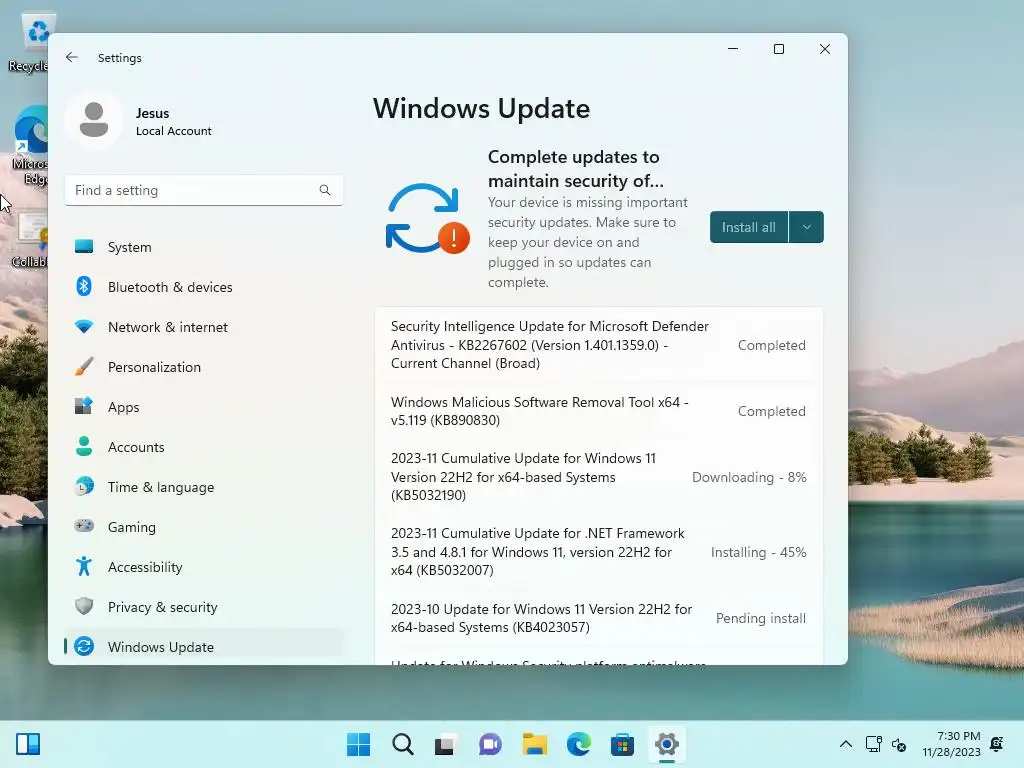Open Network & internet settings
Viewport: 1024px width, 768px height.
204,327
